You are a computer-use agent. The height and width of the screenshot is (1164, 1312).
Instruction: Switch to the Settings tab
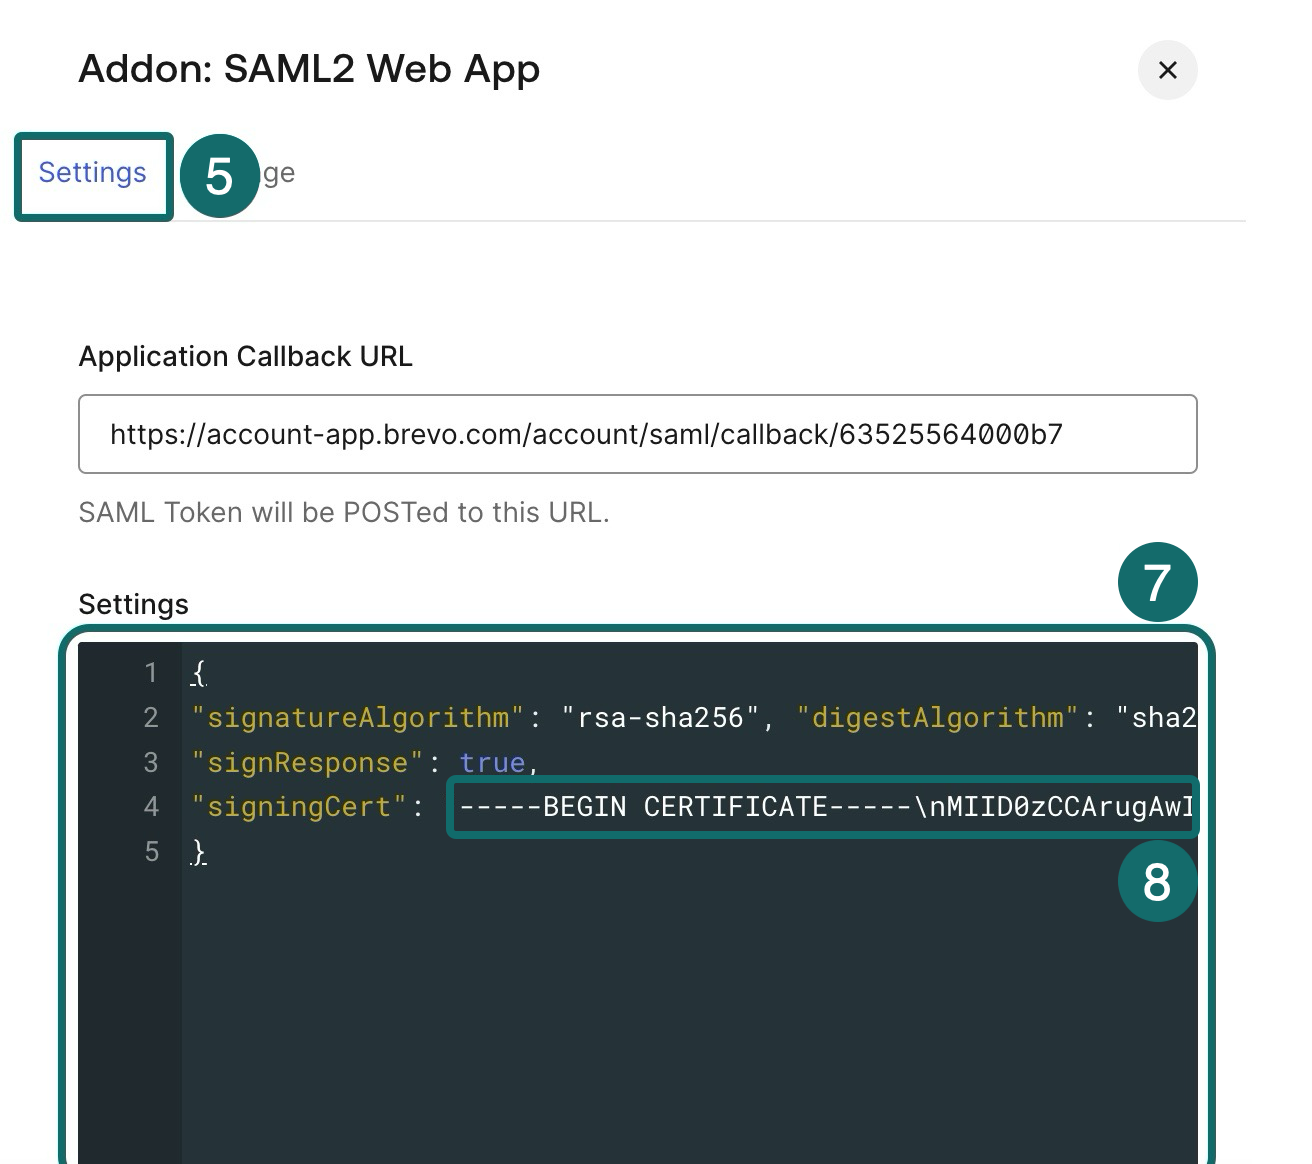coord(91,172)
